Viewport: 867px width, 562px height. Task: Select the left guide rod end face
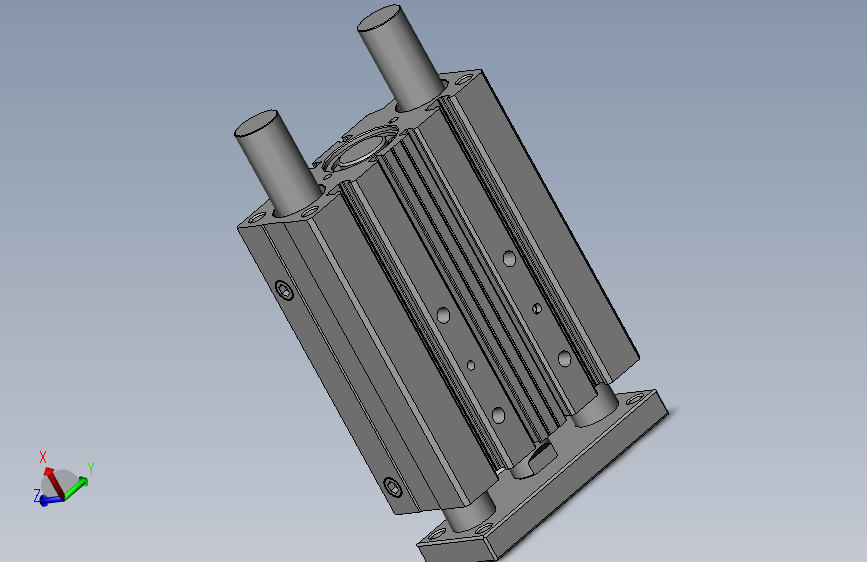click(x=256, y=123)
